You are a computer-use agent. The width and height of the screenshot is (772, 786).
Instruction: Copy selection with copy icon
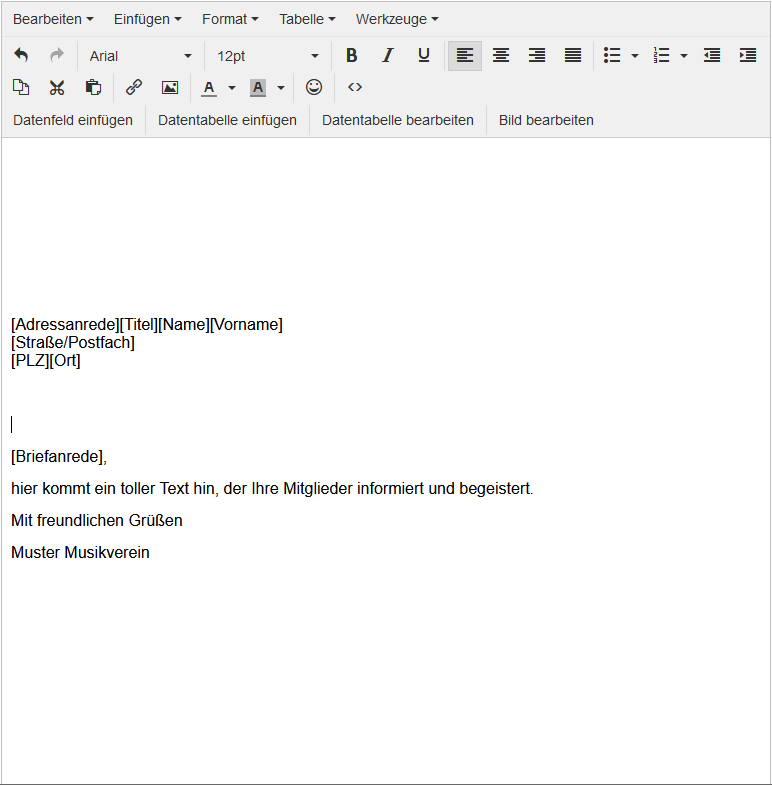[x=21, y=87]
